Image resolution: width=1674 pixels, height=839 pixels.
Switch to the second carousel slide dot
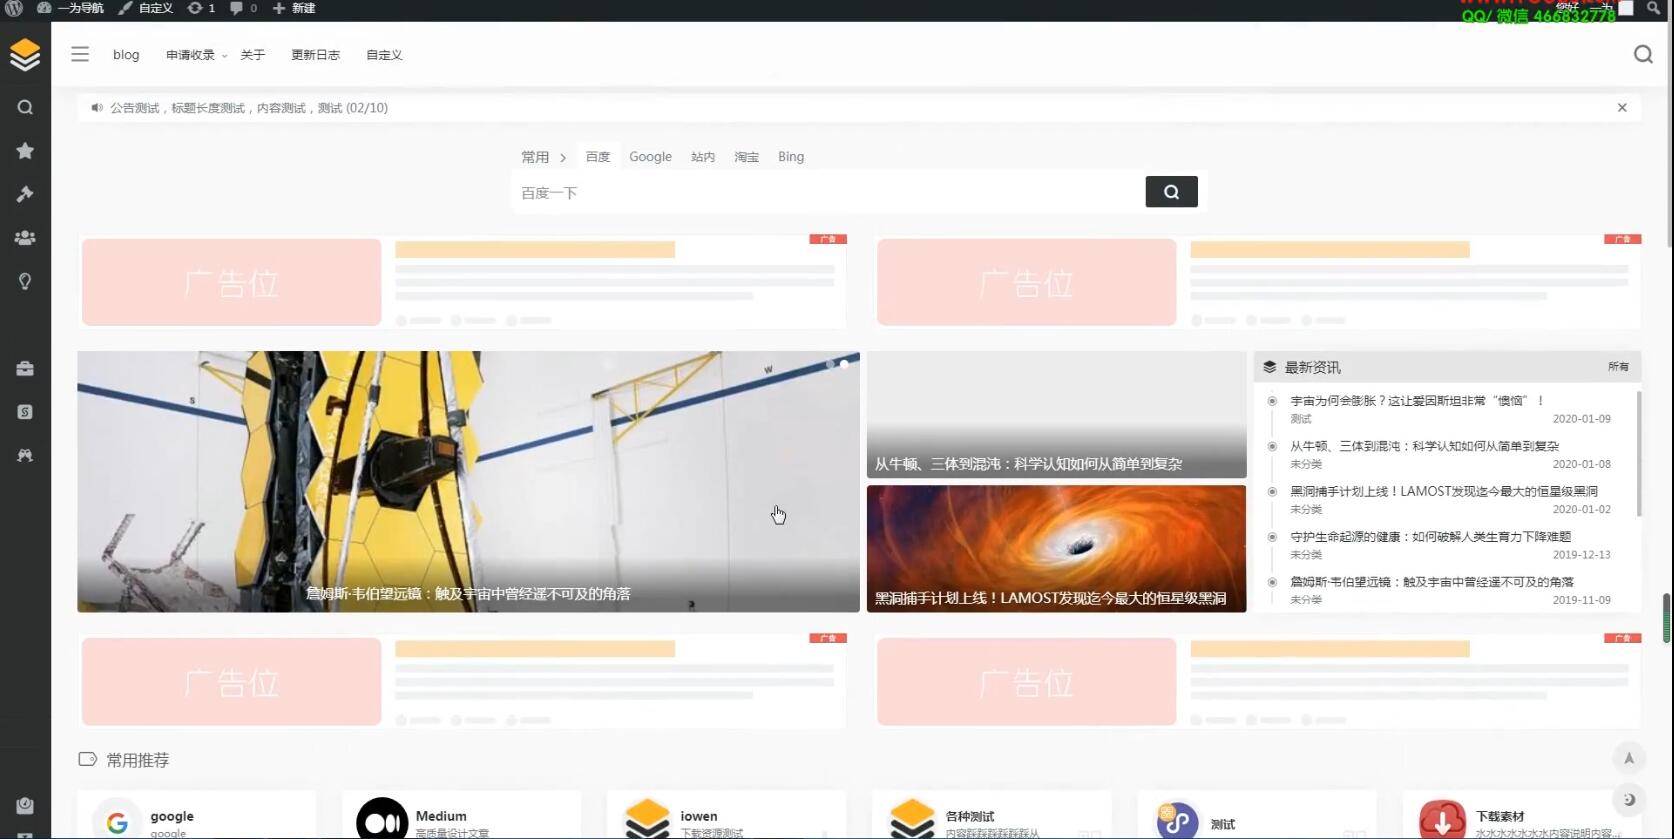coord(844,365)
